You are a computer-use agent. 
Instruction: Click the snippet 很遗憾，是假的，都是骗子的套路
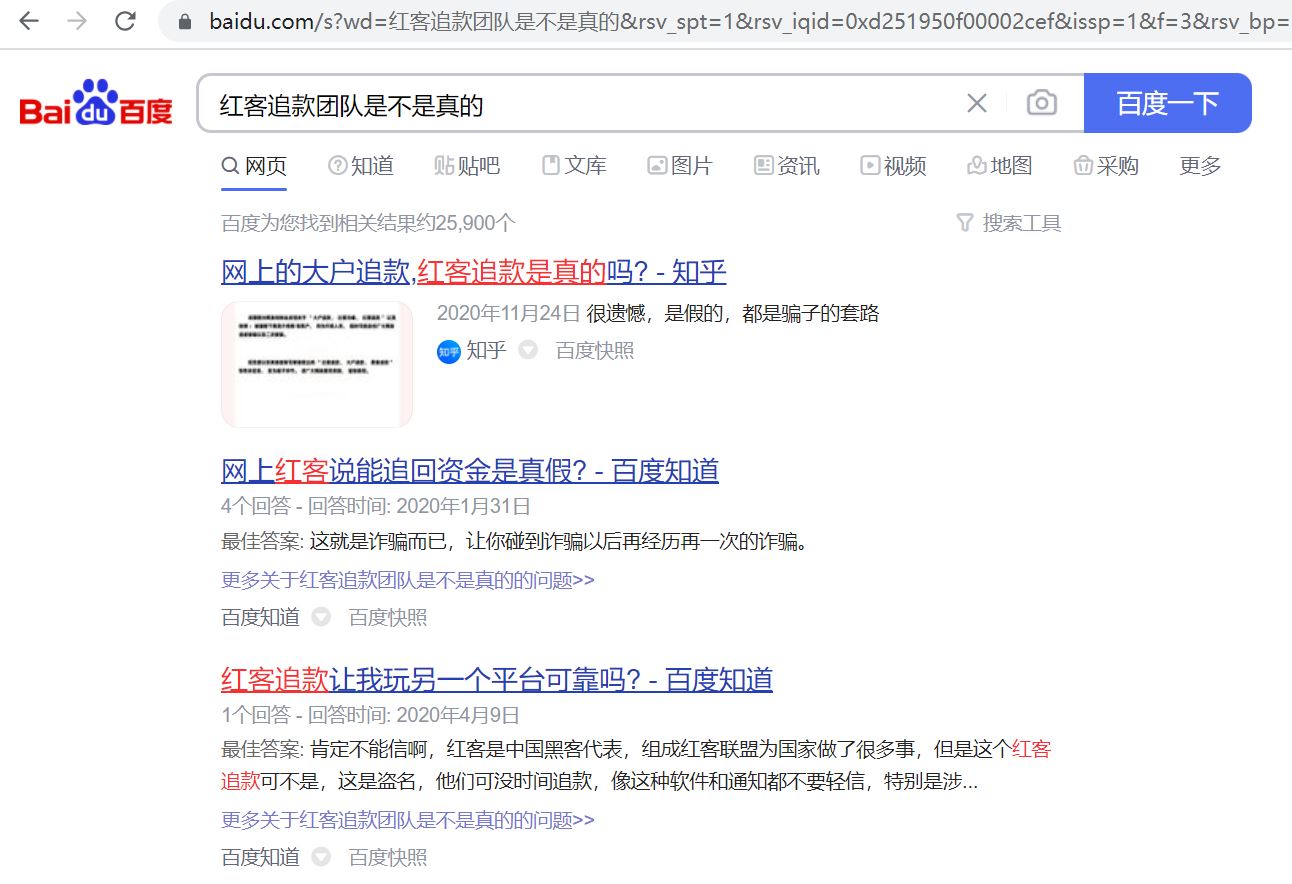(x=733, y=314)
